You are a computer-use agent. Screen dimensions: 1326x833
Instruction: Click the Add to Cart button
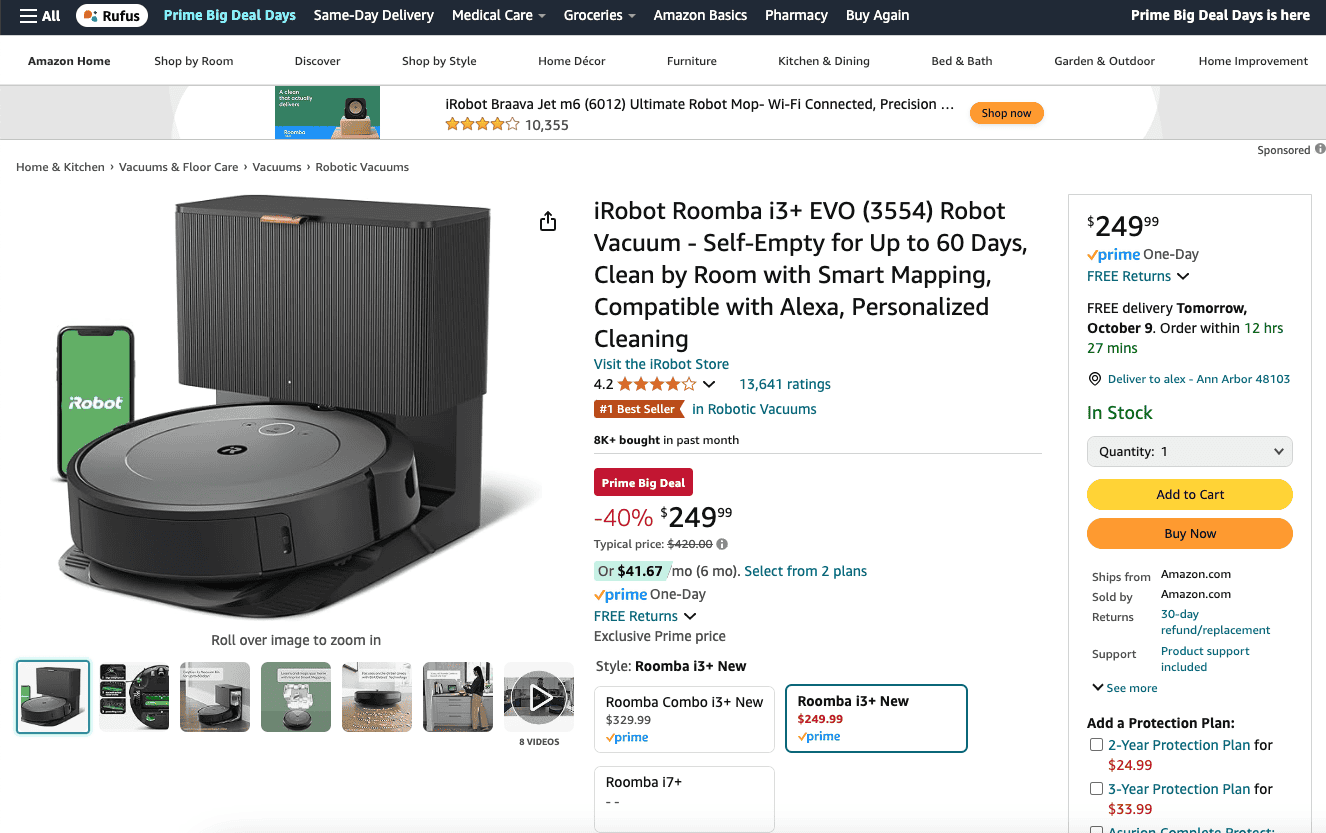tap(1189, 494)
